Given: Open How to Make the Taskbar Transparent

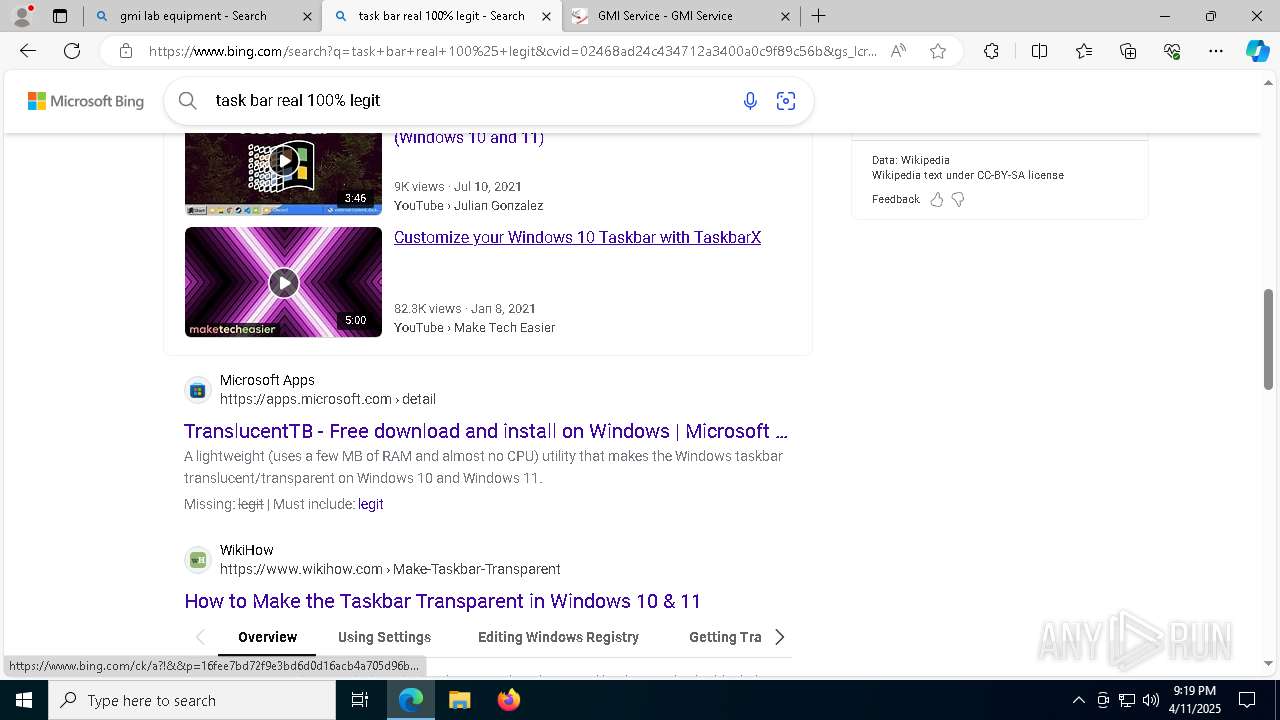Looking at the screenshot, I should (442, 602).
